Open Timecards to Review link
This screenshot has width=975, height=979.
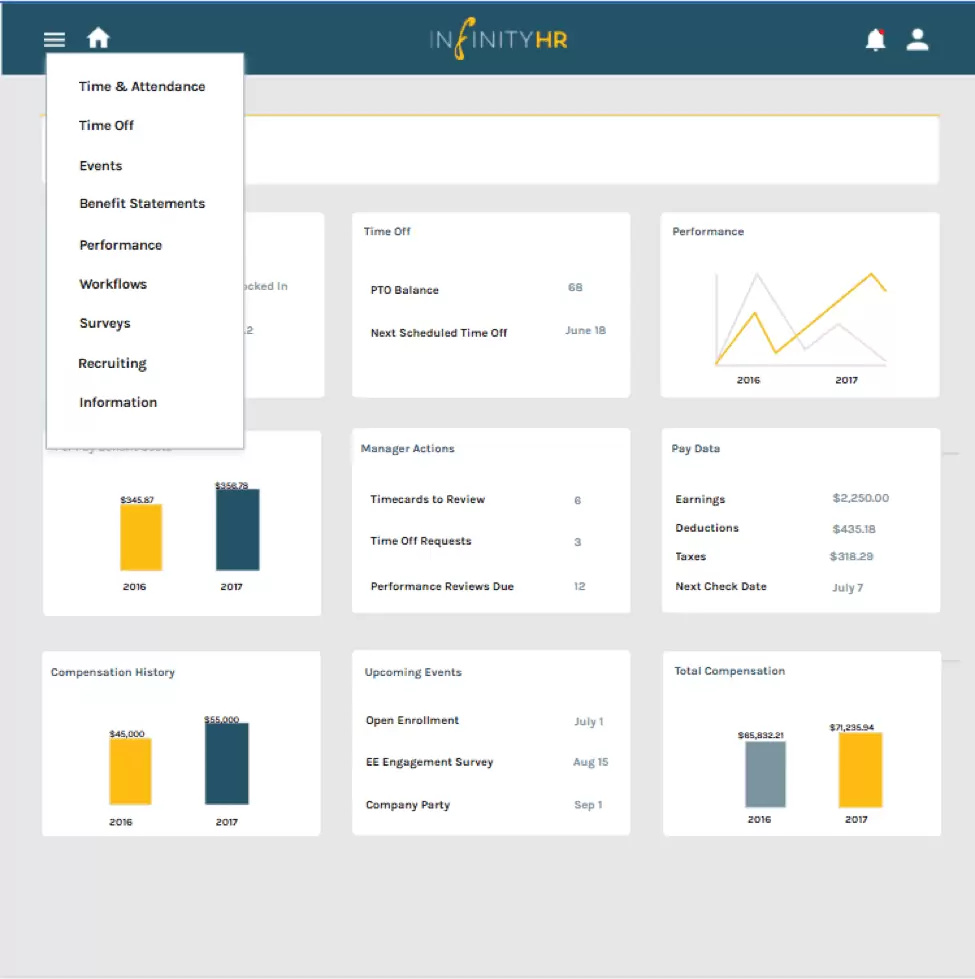[x=428, y=500]
